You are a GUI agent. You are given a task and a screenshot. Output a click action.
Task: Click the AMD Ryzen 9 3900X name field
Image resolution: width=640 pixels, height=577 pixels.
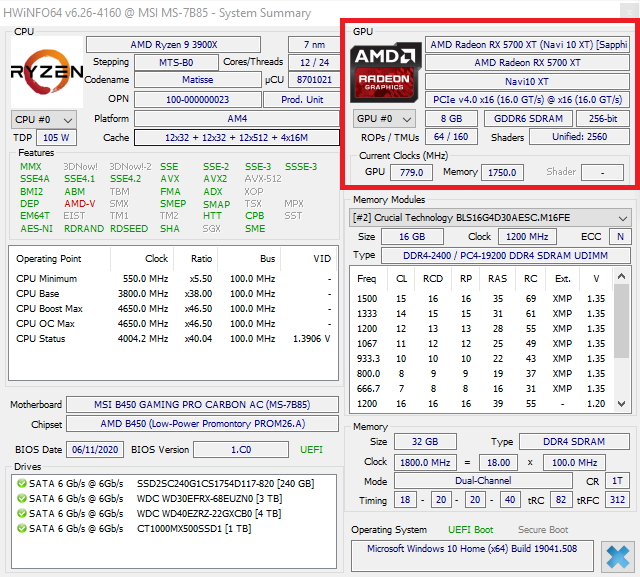173,44
